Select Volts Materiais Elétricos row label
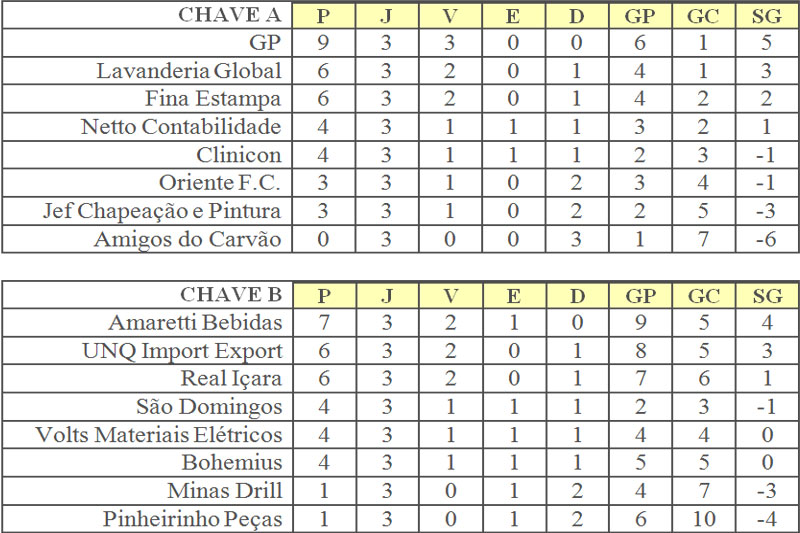800x533 pixels. pos(159,435)
